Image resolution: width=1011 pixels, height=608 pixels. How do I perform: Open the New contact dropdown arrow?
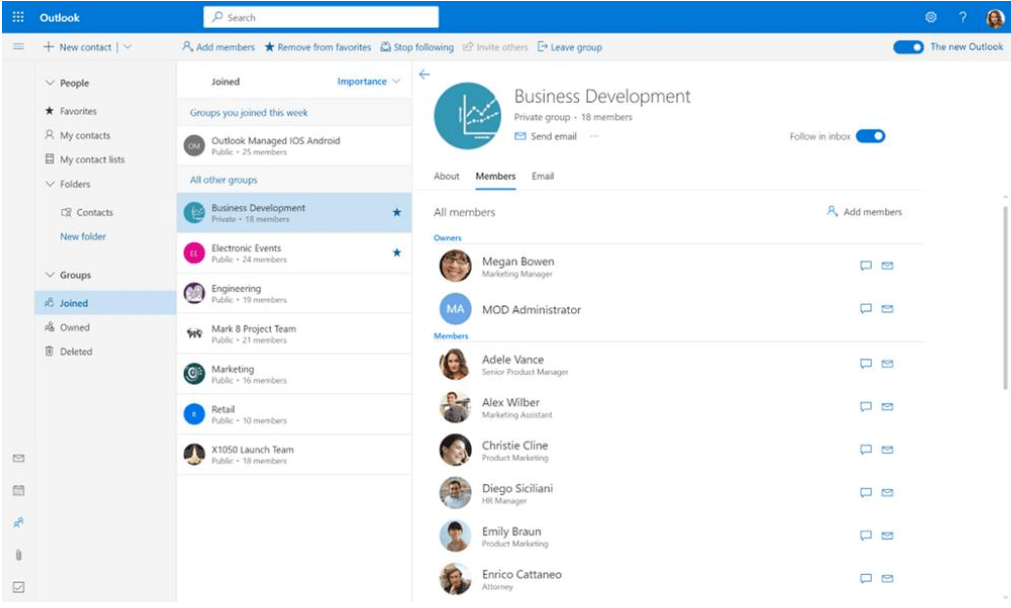pos(128,47)
